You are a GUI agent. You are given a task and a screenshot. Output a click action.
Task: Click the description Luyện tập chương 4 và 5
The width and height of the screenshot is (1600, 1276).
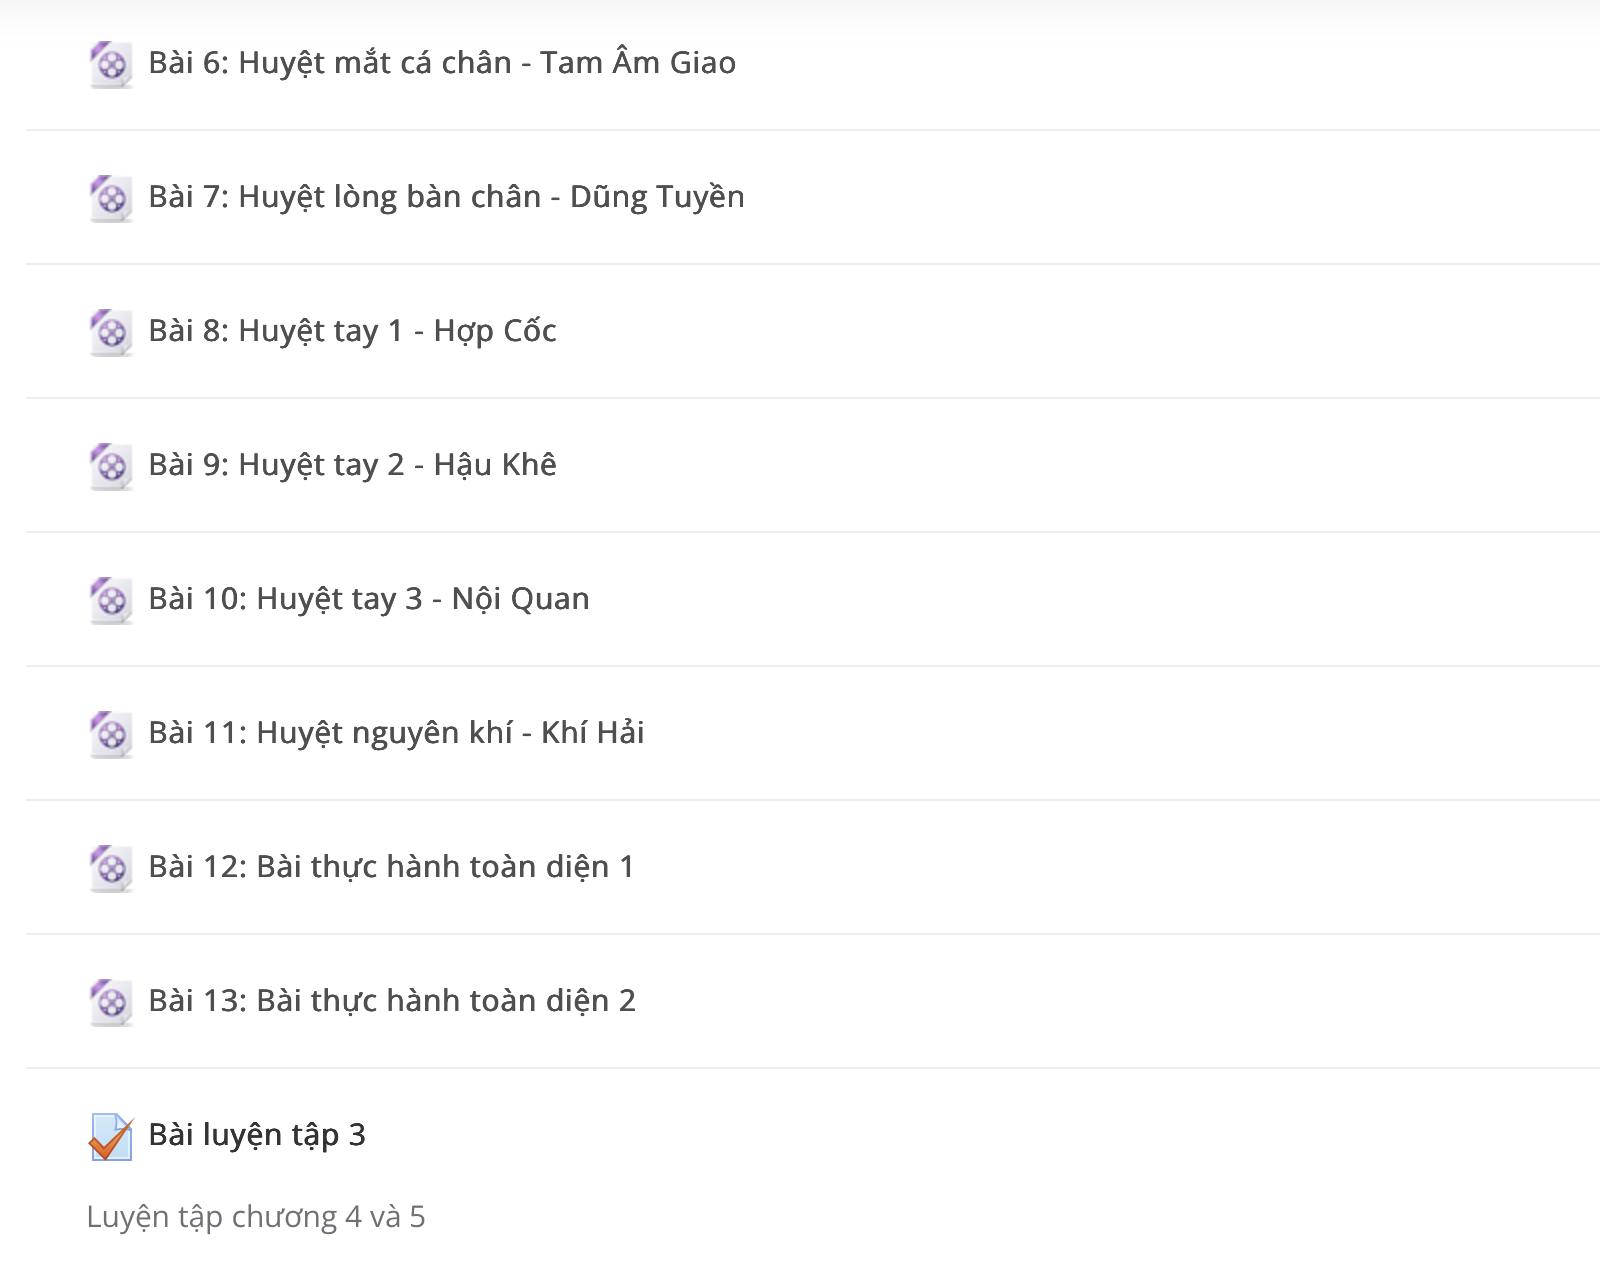(256, 1217)
